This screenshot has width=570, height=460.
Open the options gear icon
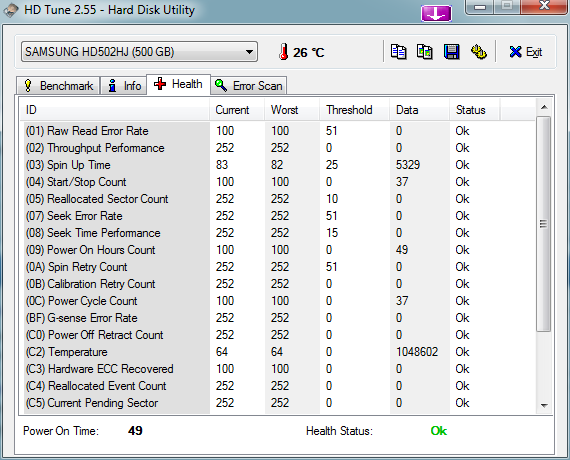(479, 52)
